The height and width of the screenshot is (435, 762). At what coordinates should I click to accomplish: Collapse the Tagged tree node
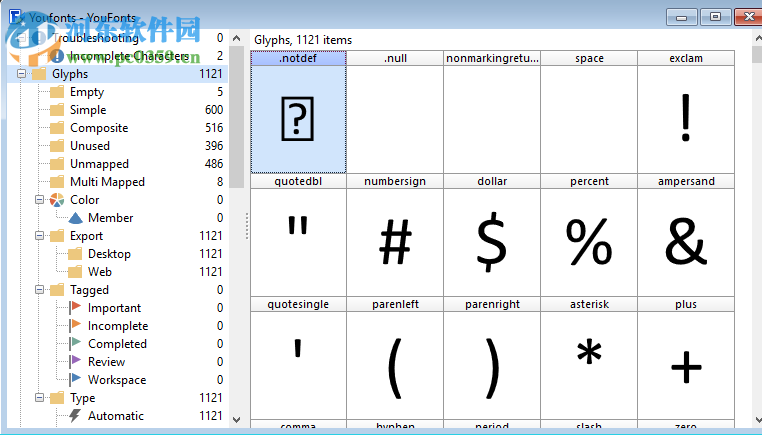pos(39,290)
